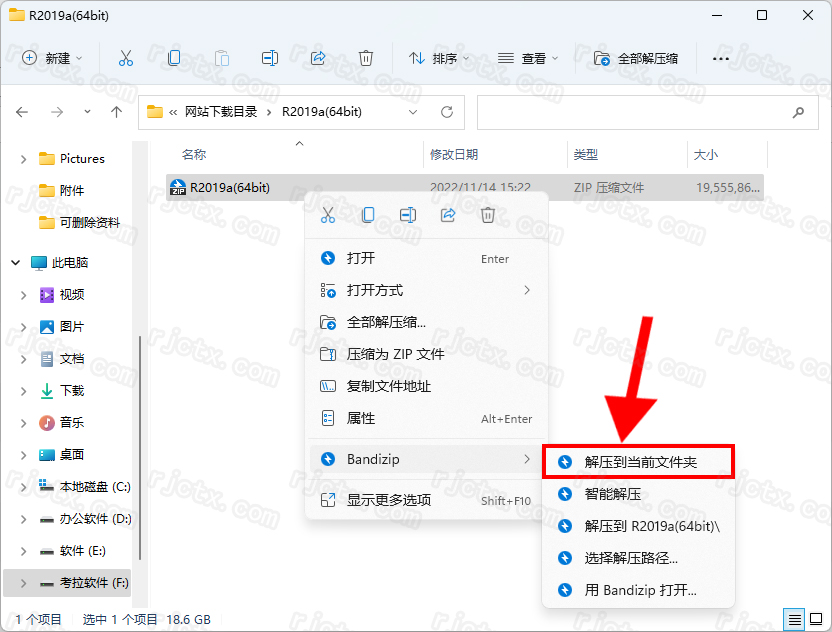Switch to details view icon in the status bar

click(x=793, y=619)
